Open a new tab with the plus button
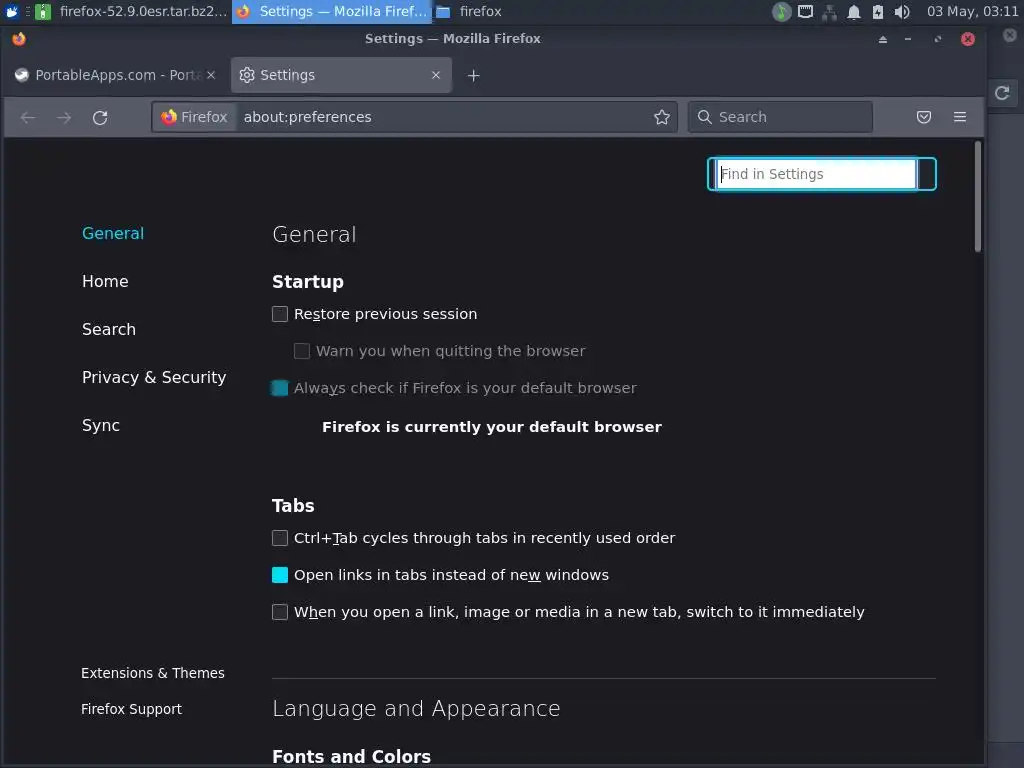 point(473,76)
